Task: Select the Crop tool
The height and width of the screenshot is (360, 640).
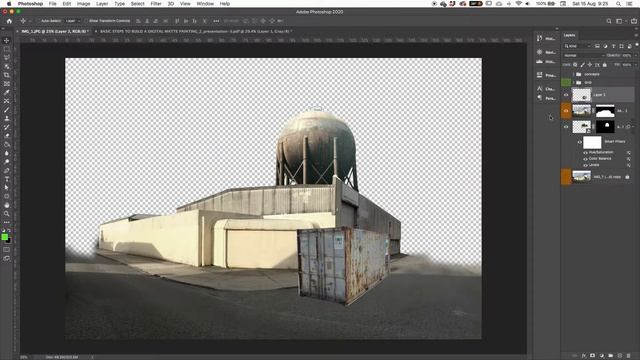Action: click(x=7, y=75)
